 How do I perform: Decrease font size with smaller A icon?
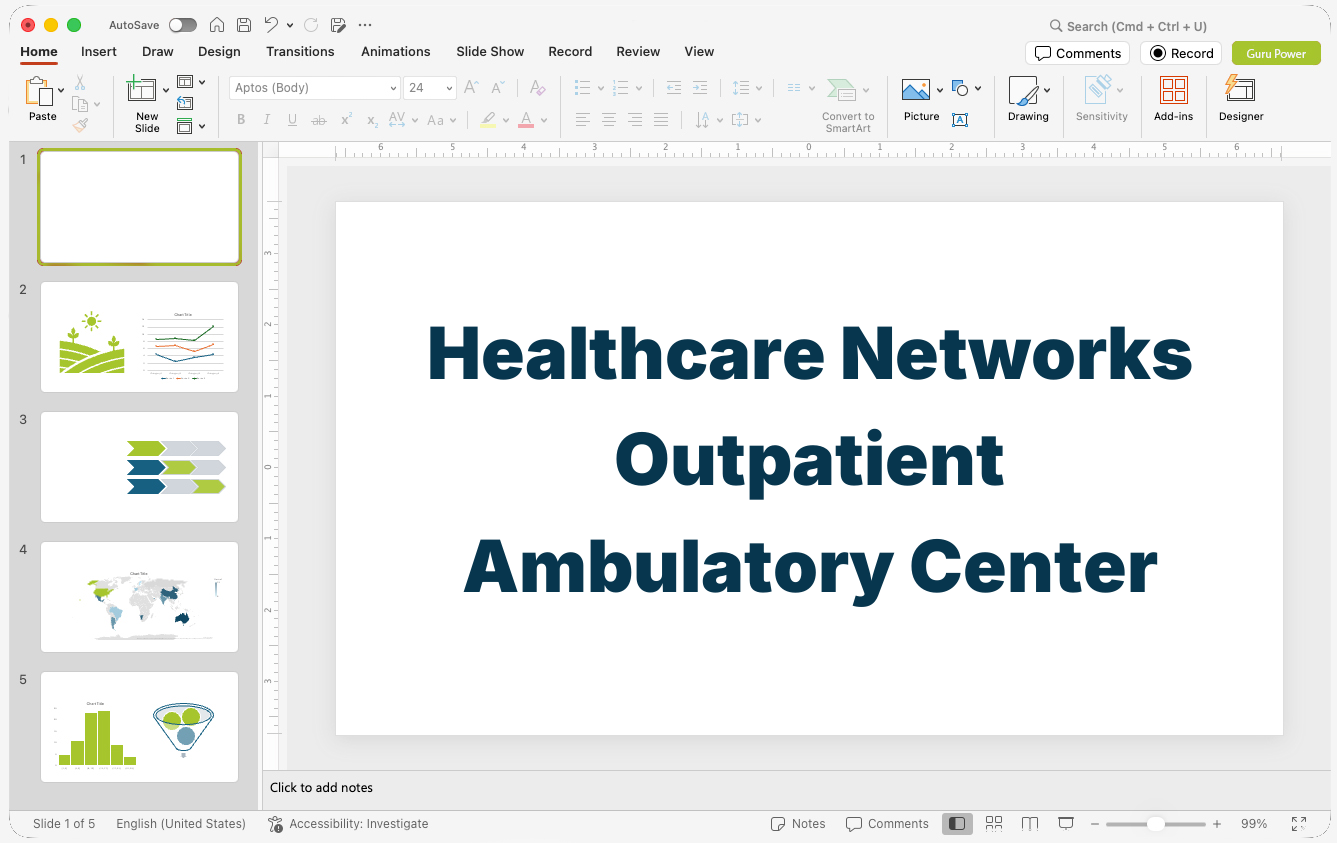[x=497, y=88]
